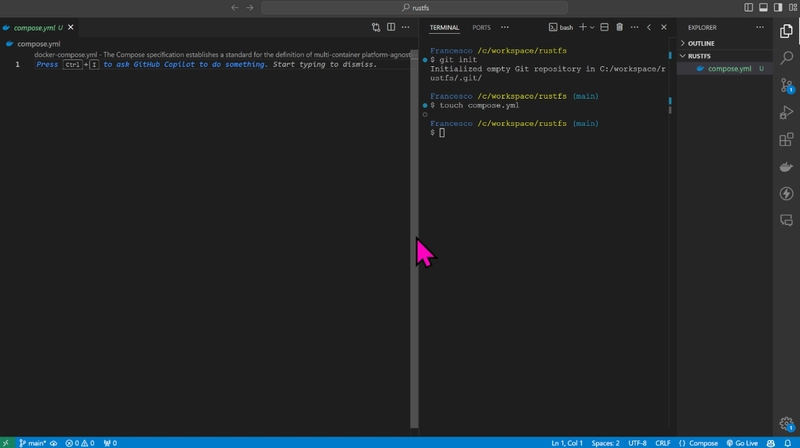Open changes compare icon in editor toolbar

click(376, 28)
